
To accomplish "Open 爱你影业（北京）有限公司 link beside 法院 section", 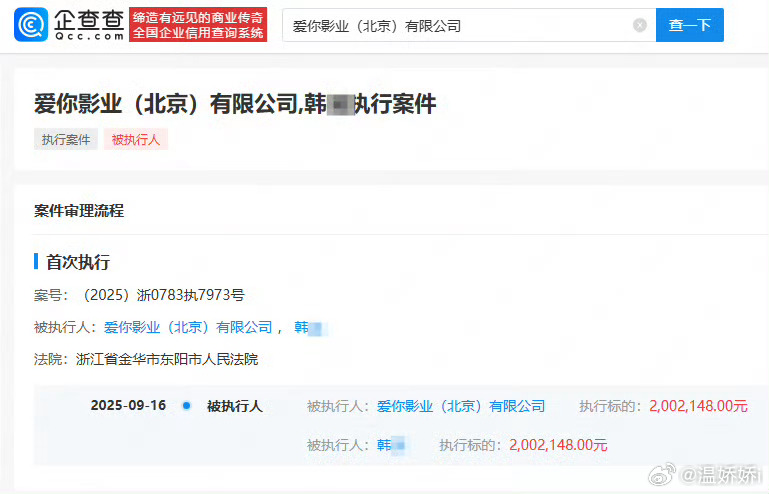I will click(188, 327).
